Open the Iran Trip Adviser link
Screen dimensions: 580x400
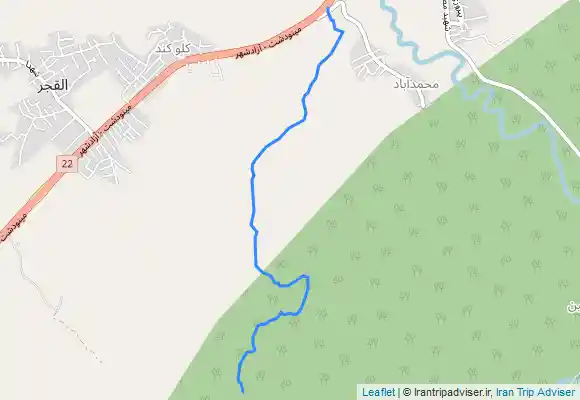click(535, 392)
